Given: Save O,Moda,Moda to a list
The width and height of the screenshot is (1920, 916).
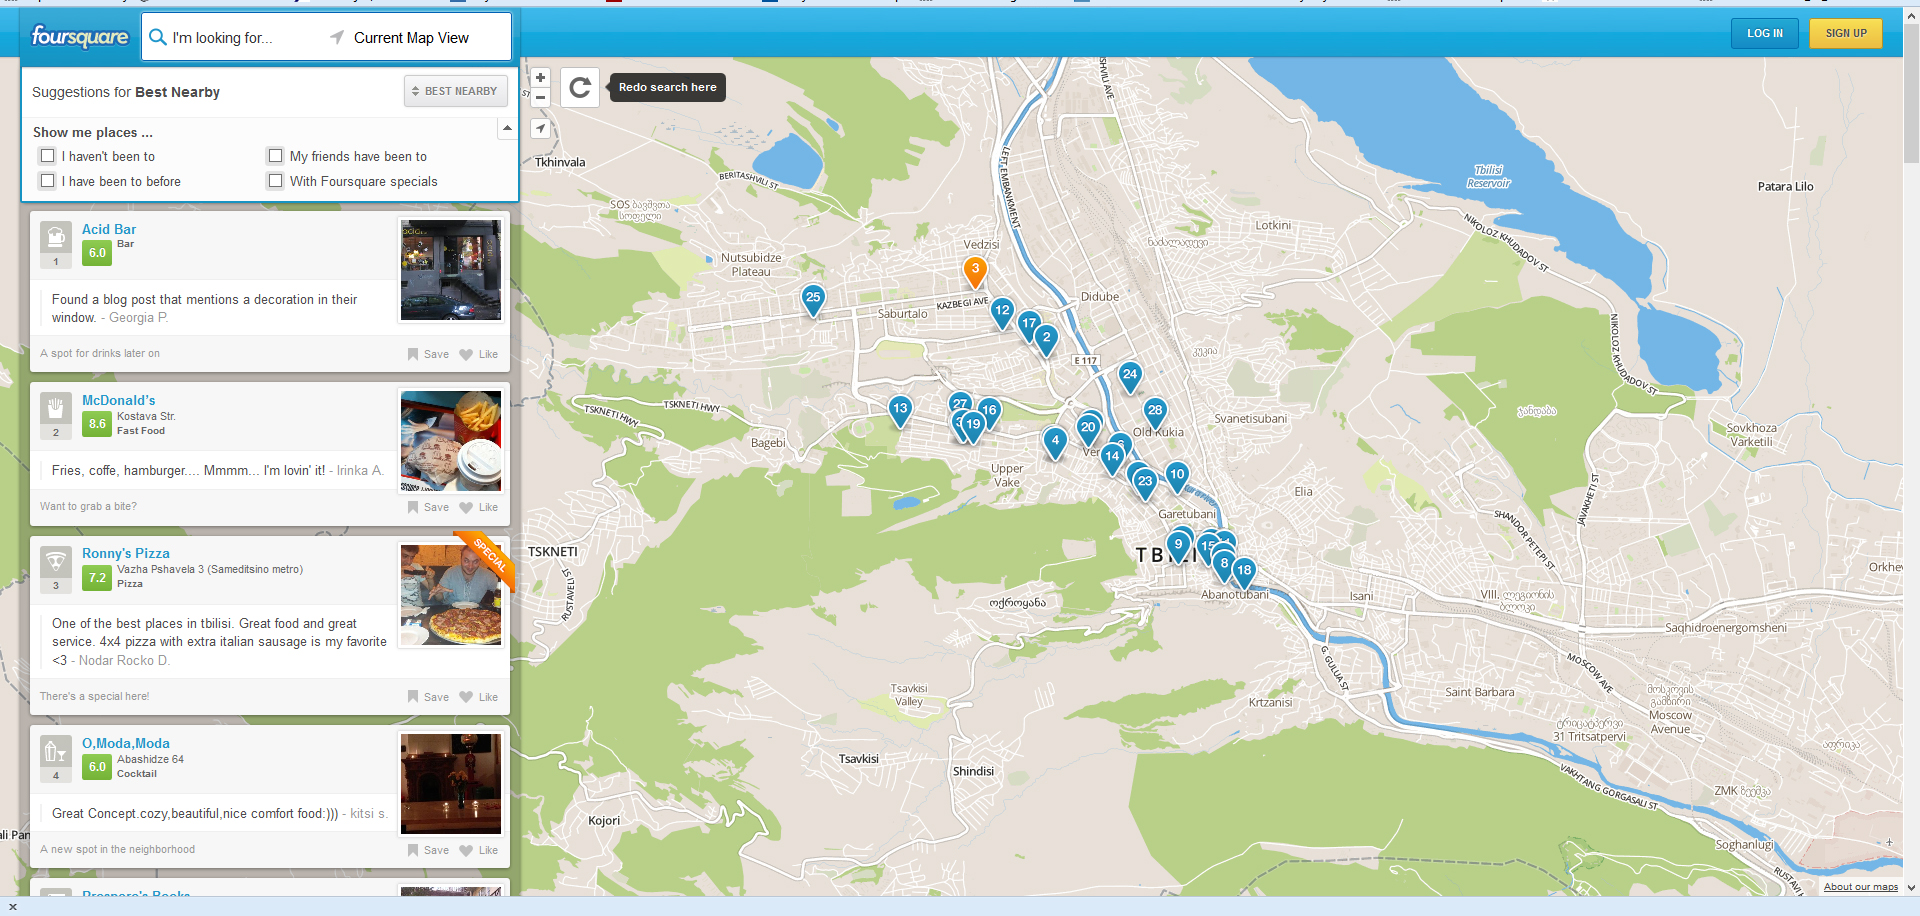Looking at the screenshot, I should [x=428, y=850].
